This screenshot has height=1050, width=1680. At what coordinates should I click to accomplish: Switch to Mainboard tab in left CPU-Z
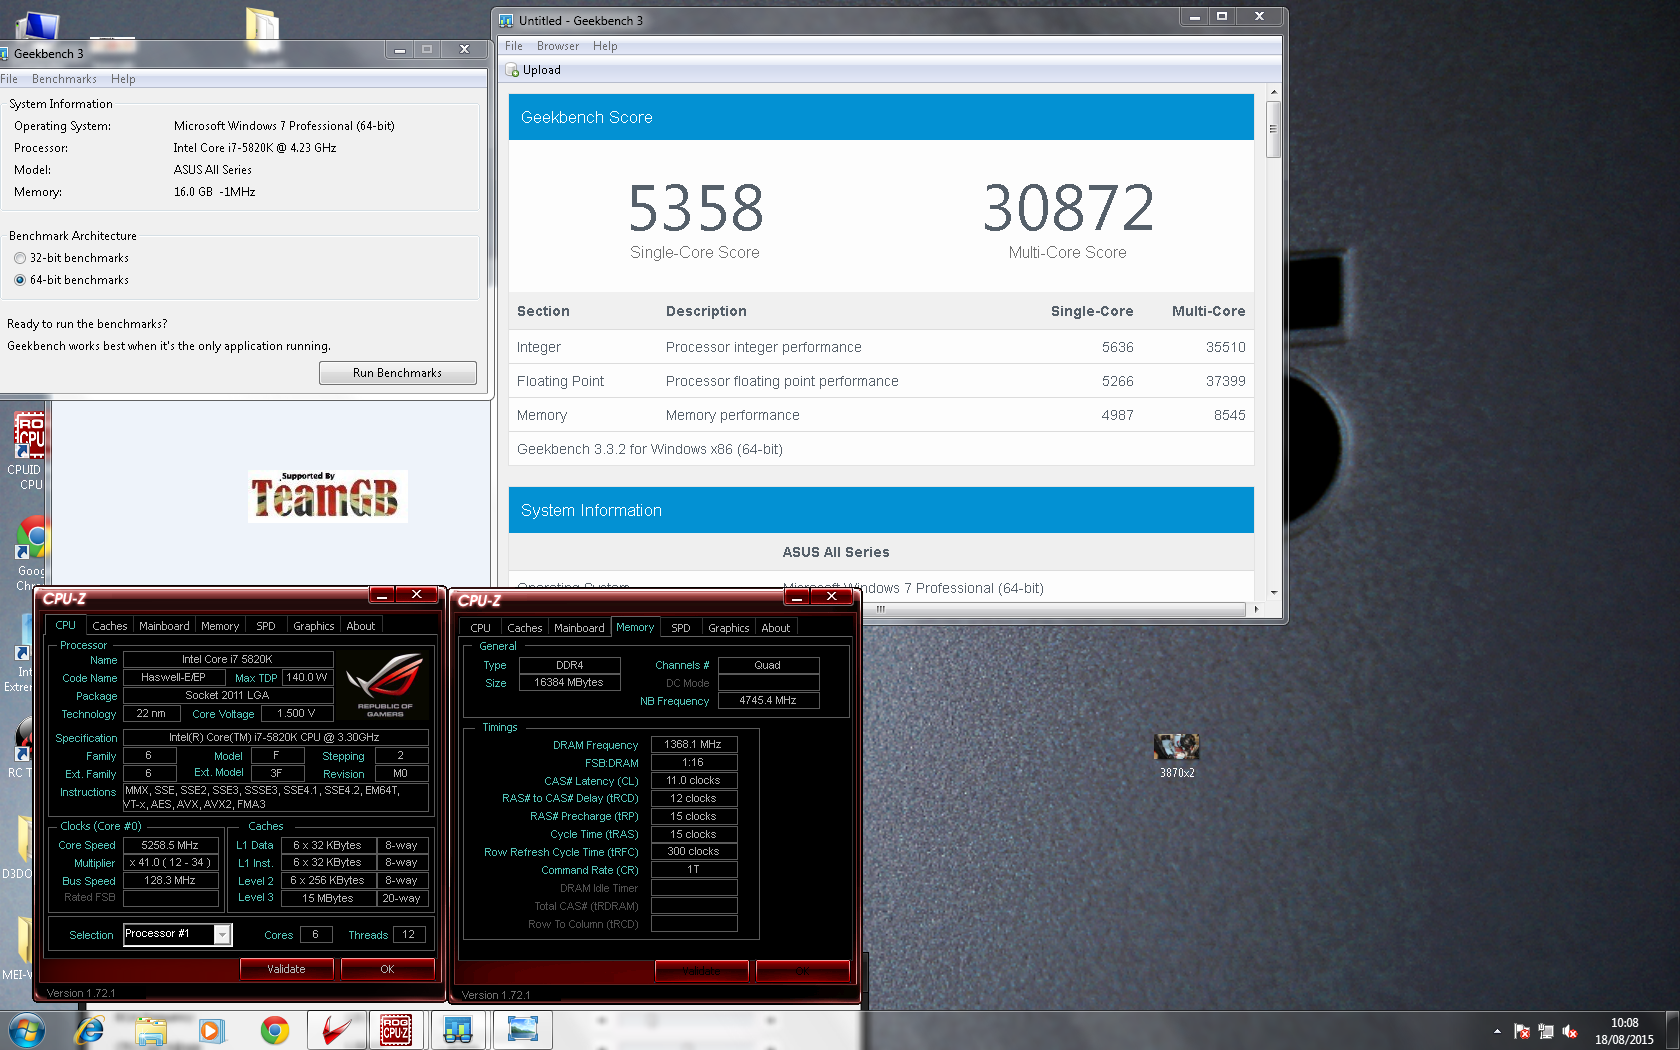click(164, 626)
